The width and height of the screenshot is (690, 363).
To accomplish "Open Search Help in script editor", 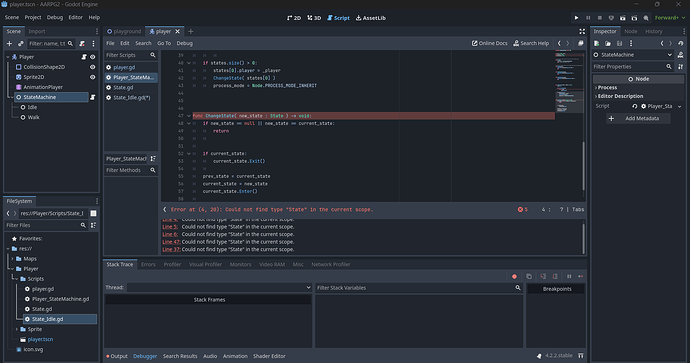I will click(x=531, y=43).
